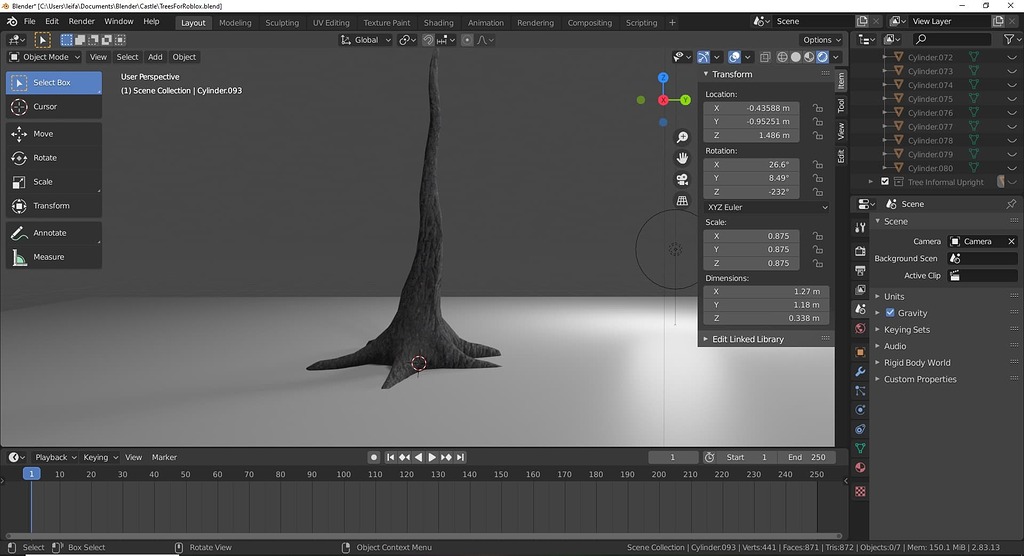Toggle show gizmos button

(703, 57)
